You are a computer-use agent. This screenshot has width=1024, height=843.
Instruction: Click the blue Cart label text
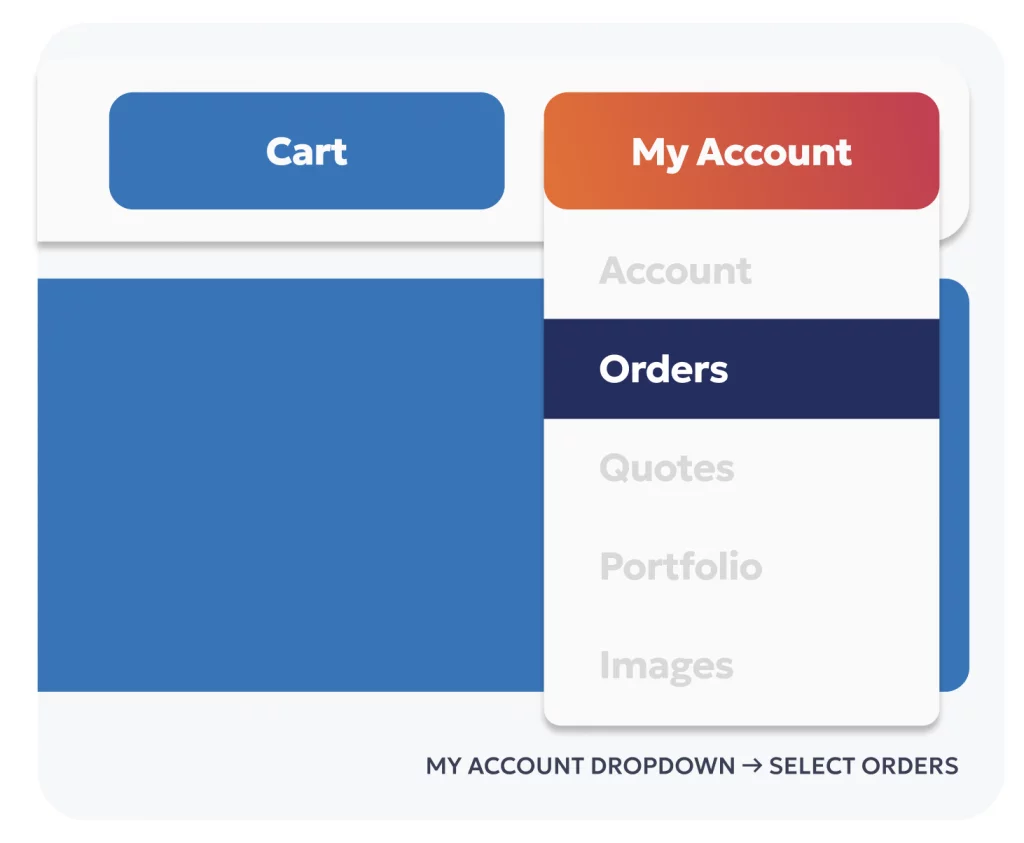coord(306,151)
